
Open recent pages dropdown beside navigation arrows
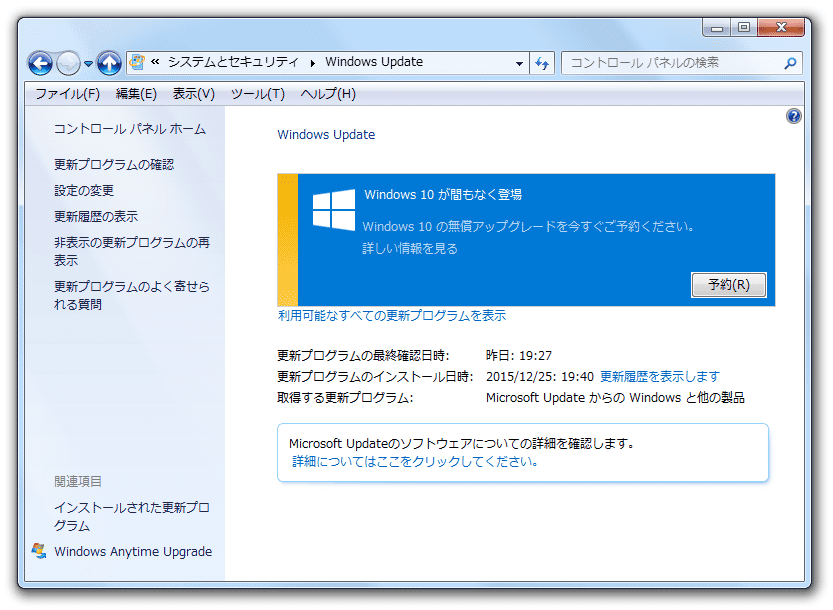(x=89, y=64)
